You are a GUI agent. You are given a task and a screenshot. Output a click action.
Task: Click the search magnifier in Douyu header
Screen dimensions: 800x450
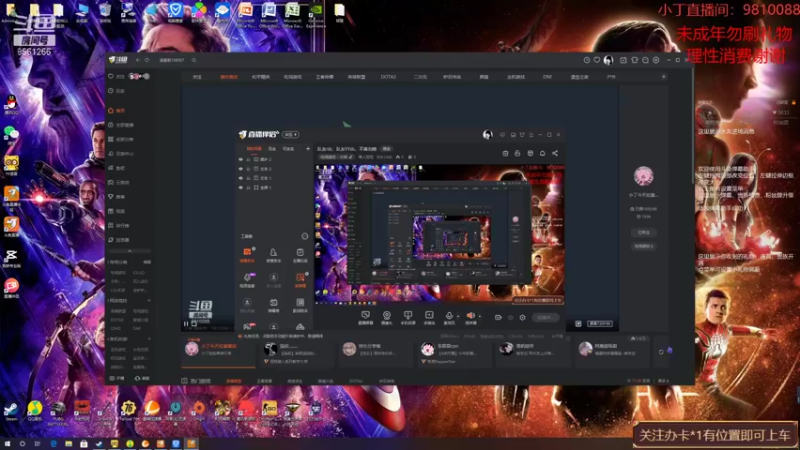[194, 60]
